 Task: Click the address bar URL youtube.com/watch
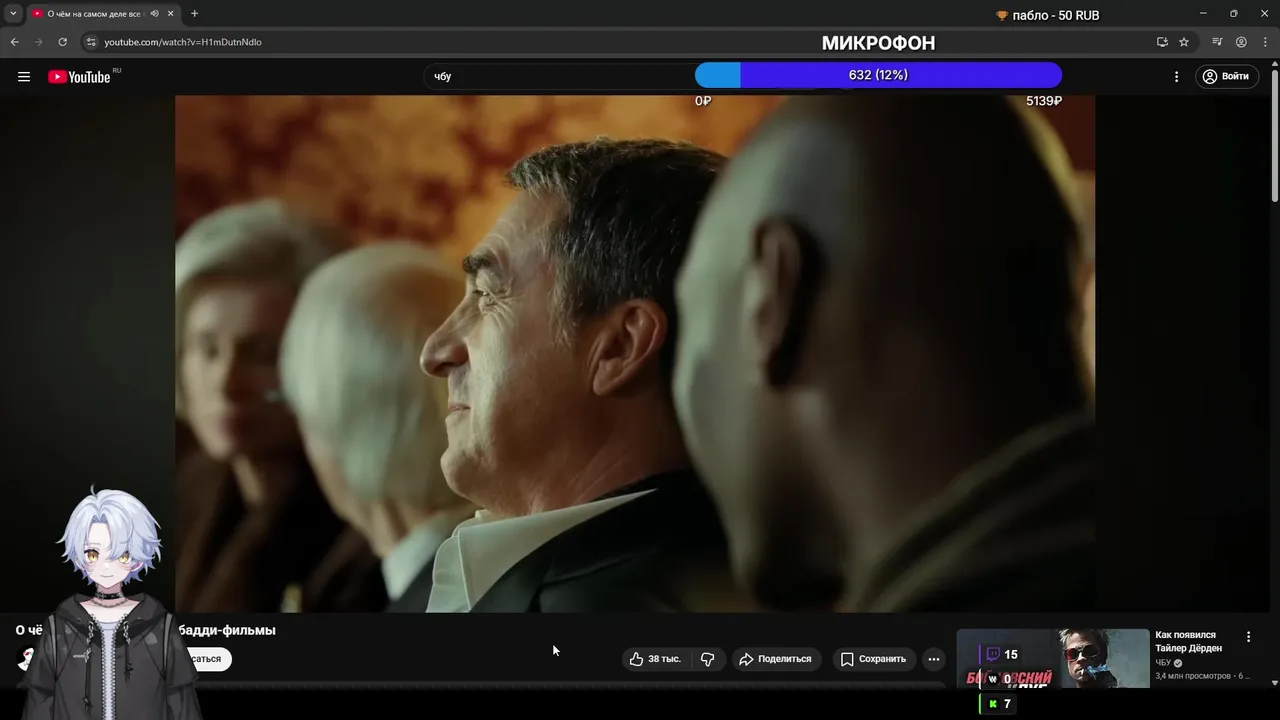183,42
